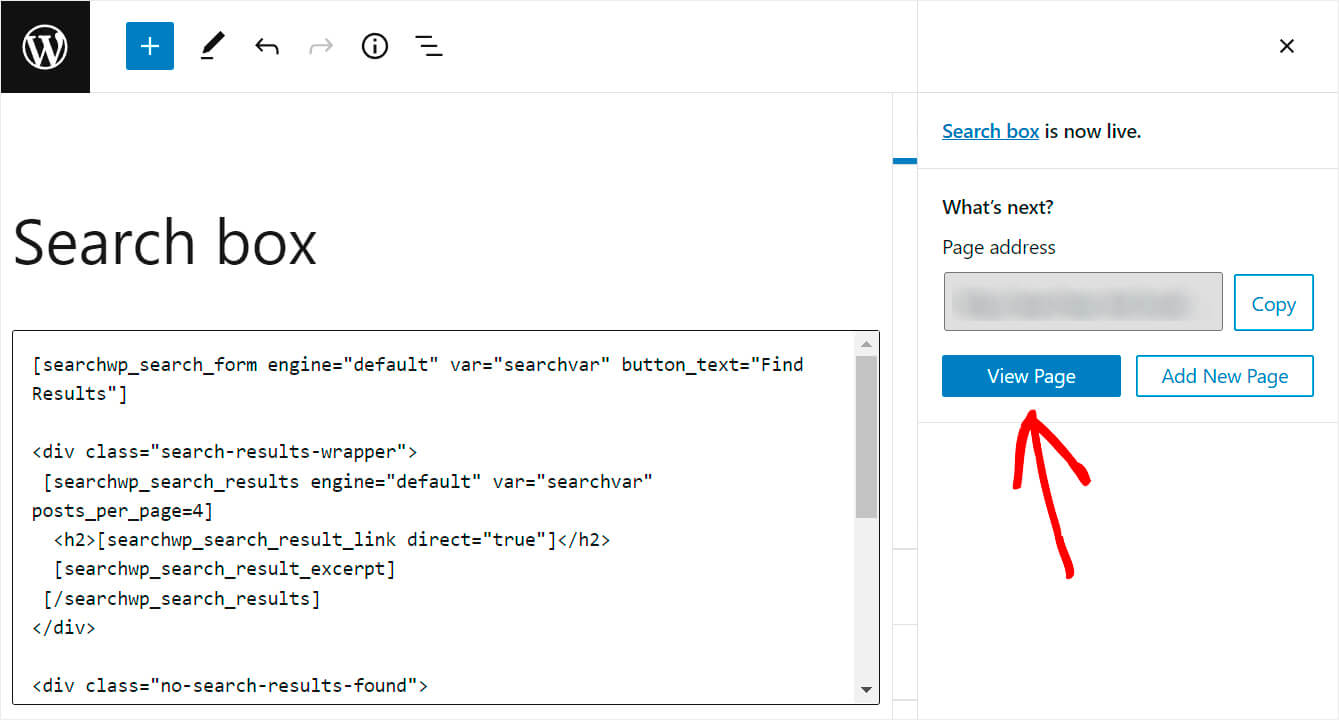Screen dimensions: 1339x720
Task: Redo using the forward arrow icon
Action: (320, 46)
